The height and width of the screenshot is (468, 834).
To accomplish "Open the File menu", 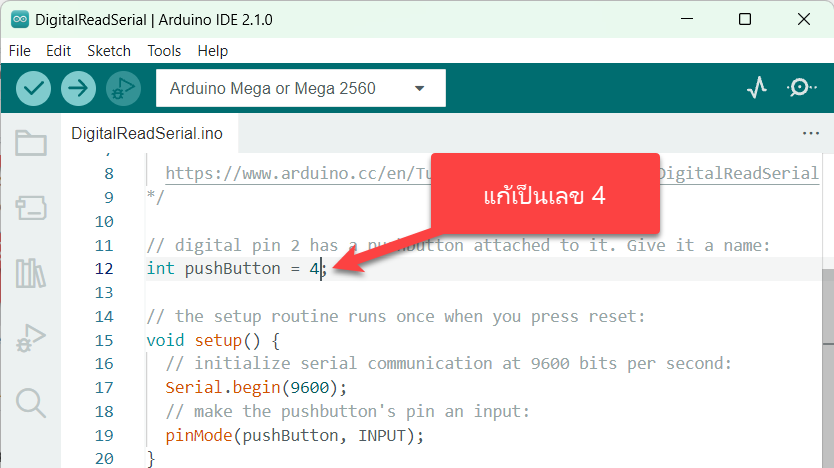I will (x=20, y=51).
